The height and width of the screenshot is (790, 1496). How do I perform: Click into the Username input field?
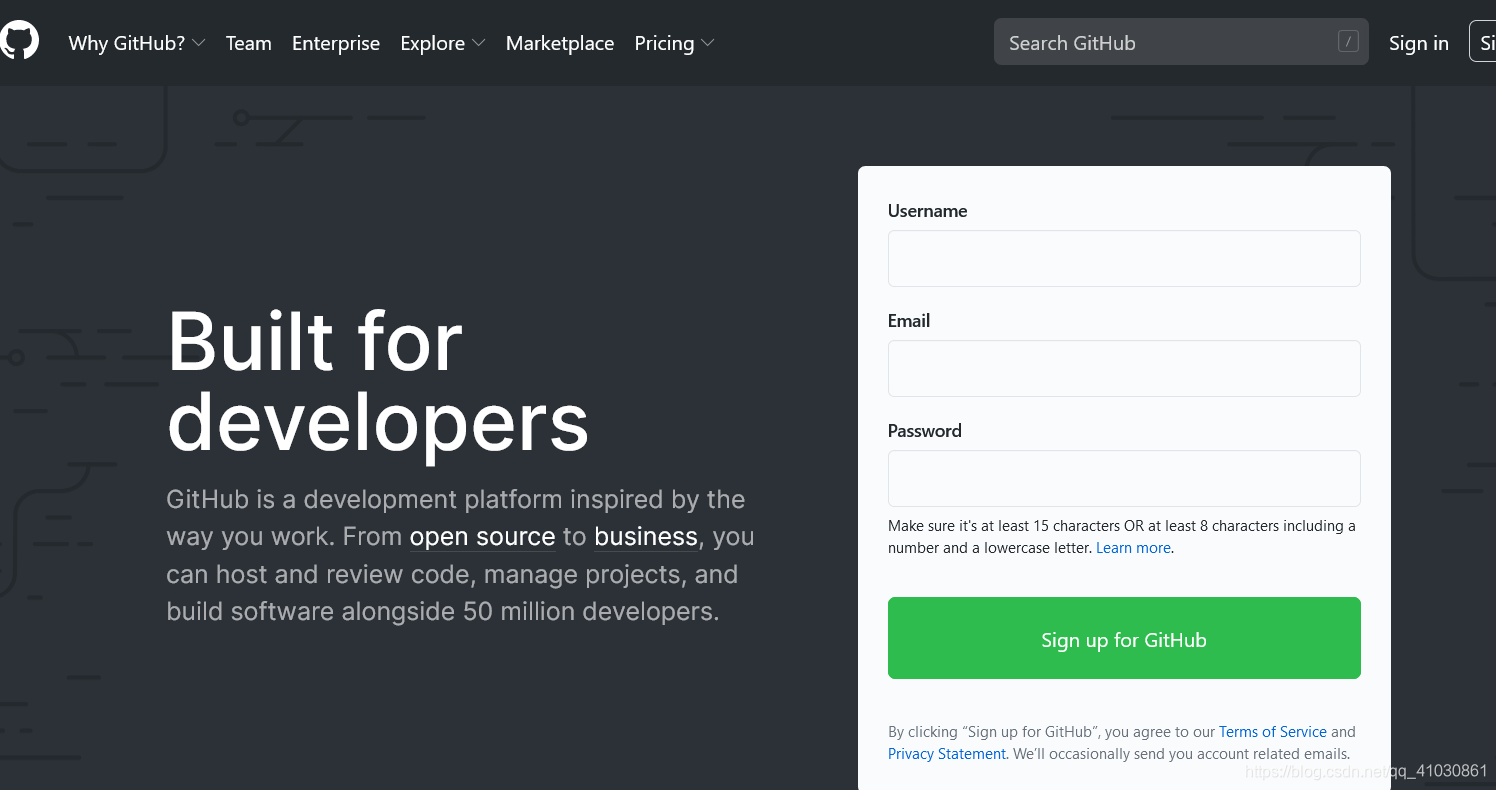click(1124, 258)
